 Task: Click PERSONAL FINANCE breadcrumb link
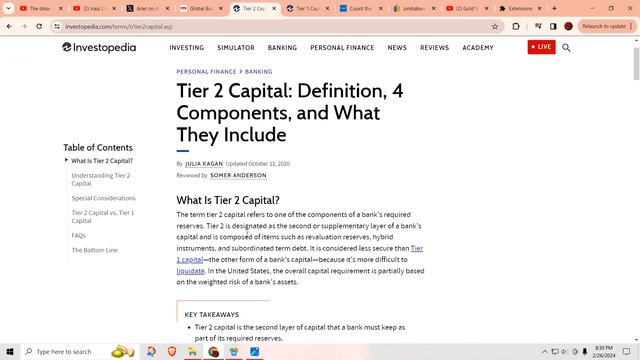[x=206, y=71]
